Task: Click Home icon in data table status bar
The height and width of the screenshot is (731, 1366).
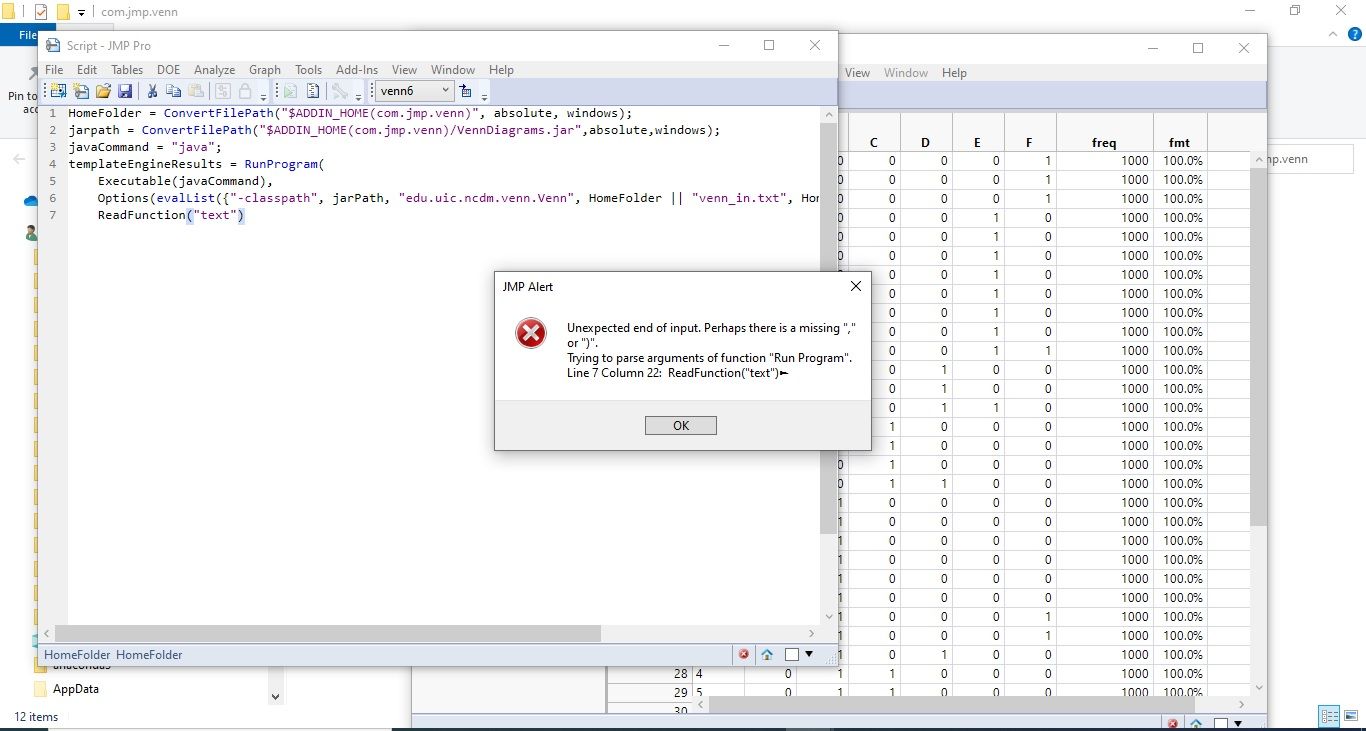Action: [x=1196, y=723]
